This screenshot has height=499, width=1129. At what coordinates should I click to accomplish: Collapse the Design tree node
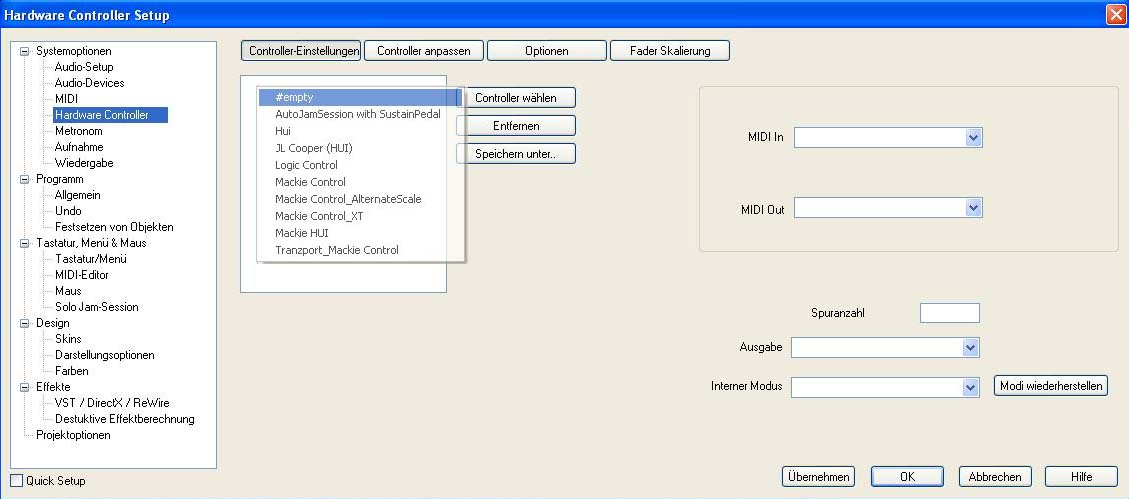tap(26, 323)
